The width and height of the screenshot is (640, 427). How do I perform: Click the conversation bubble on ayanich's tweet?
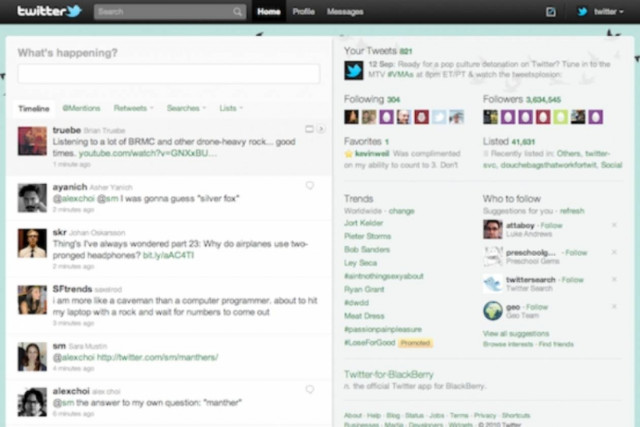[309, 185]
